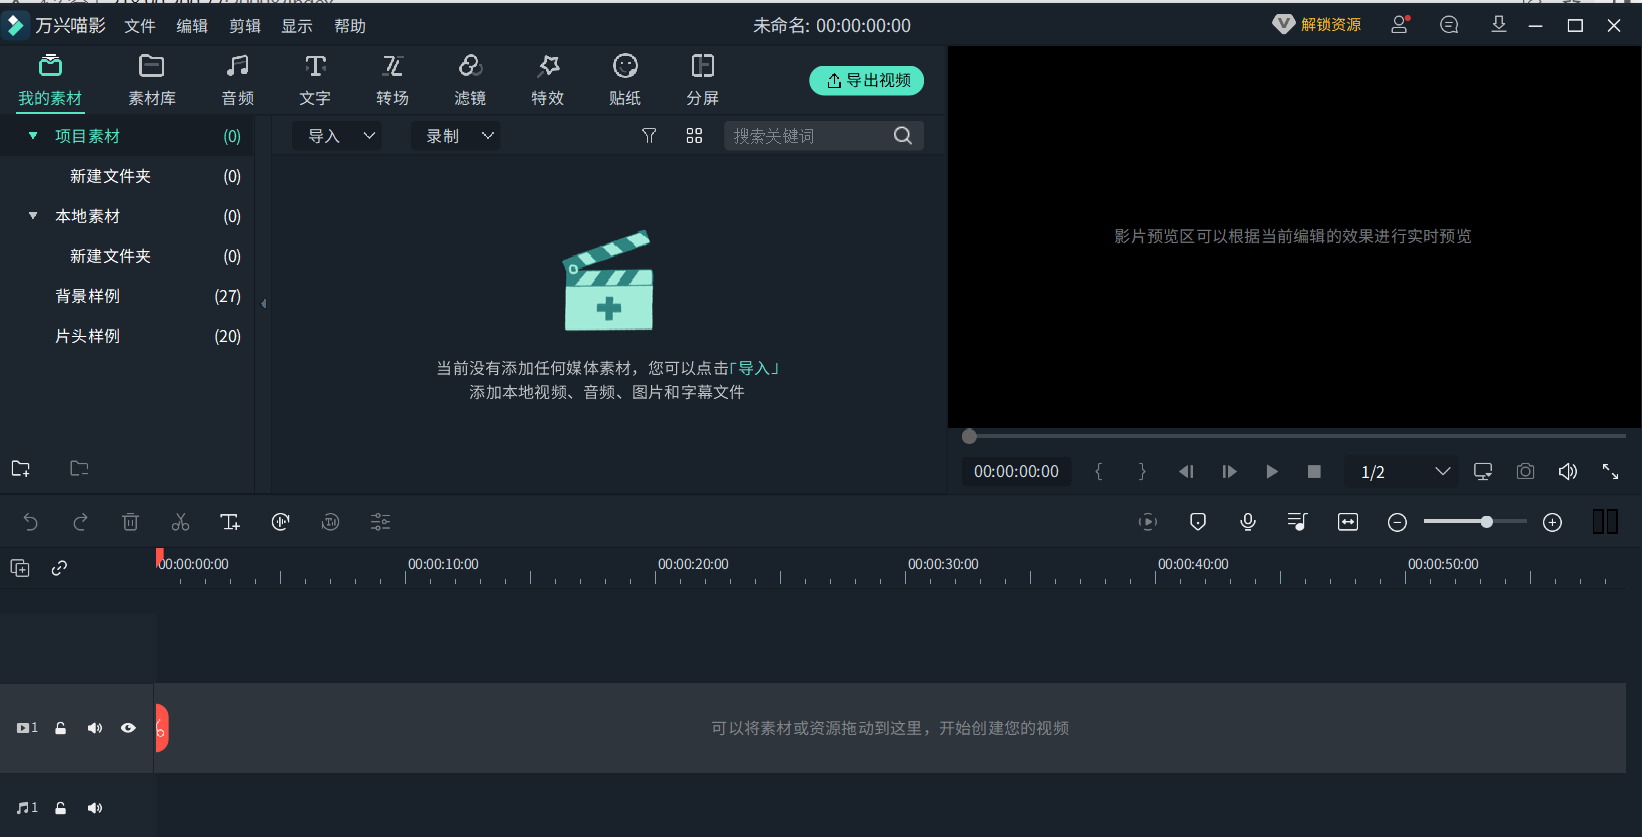Click the split scissors icon in timeline toolbar
Viewport: 1642px width, 837px height.
pyautogui.click(x=180, y=522)
